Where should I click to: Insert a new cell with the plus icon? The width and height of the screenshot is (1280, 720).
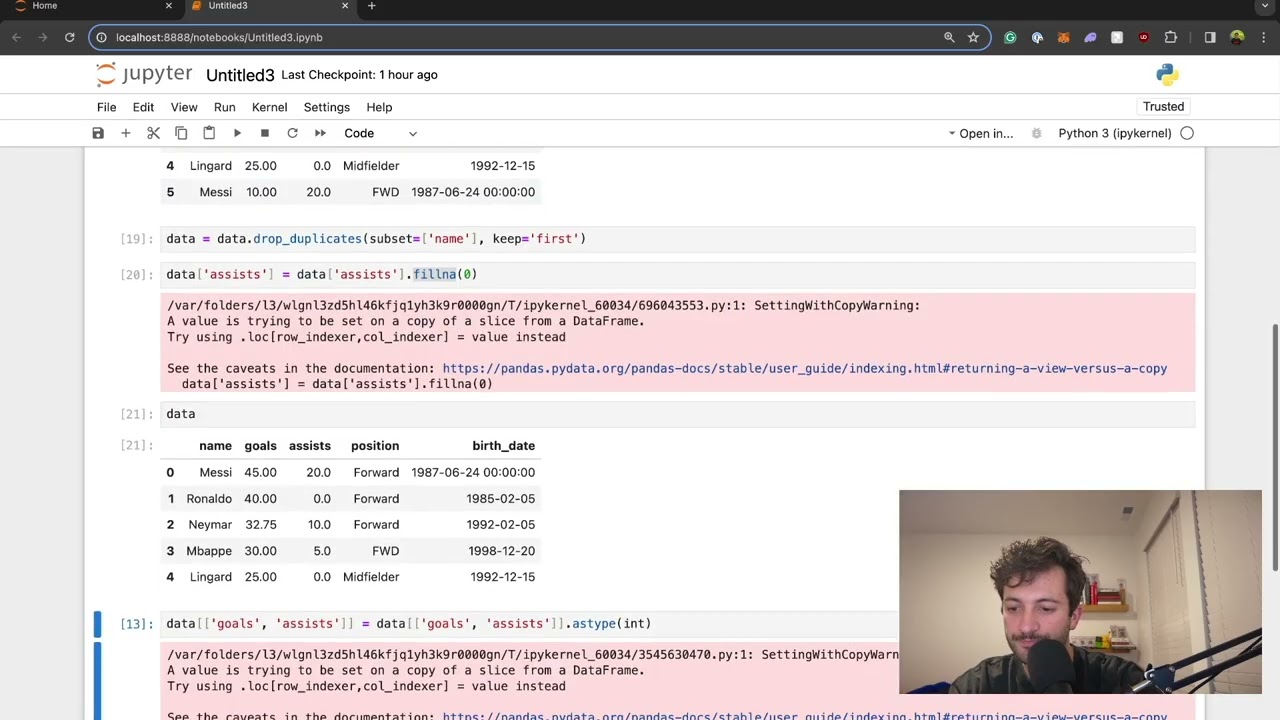[126, 133]
